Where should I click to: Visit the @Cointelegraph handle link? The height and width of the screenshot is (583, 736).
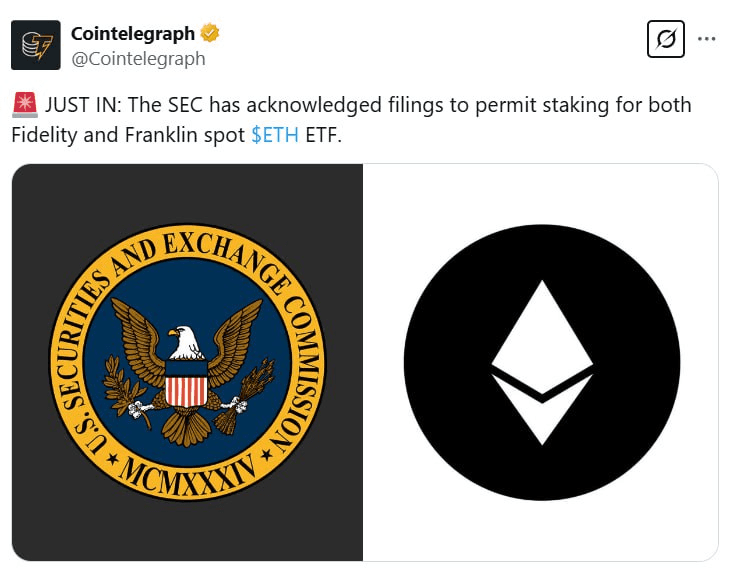(138, 59)
